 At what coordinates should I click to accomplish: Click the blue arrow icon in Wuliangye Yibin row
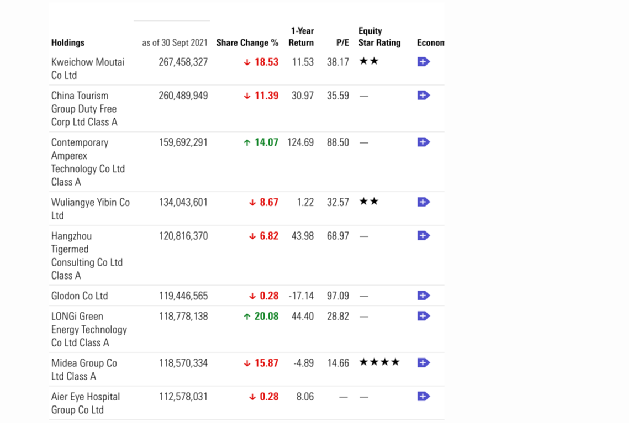pos(423,202)
